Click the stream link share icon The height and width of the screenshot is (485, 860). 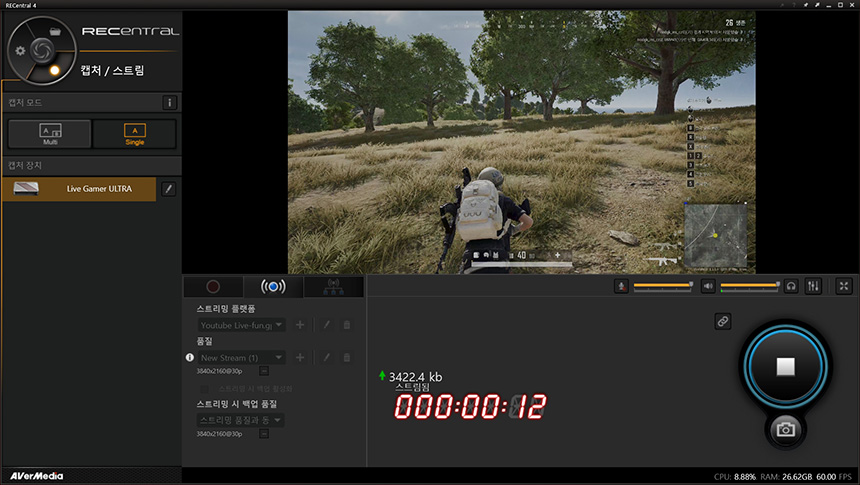723,322
